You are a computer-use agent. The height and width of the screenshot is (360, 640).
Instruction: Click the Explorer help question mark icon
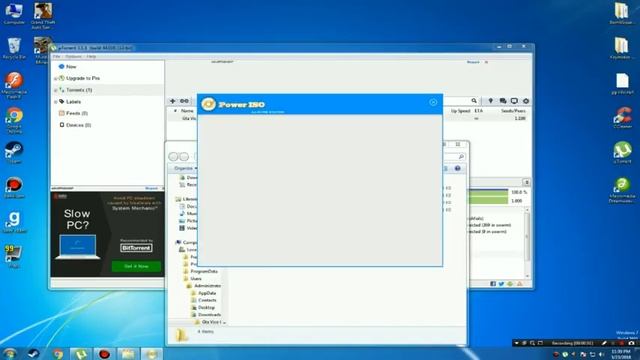(458, 168)
